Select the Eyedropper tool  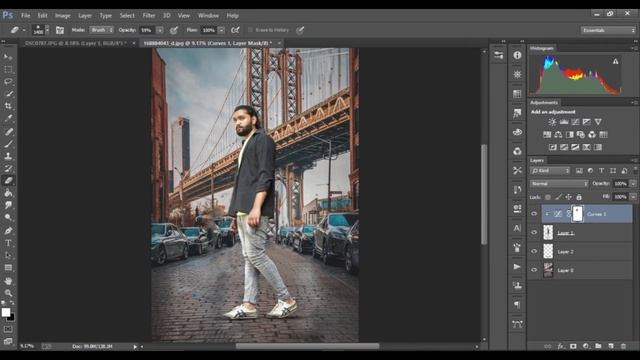(x=8, y=118)
